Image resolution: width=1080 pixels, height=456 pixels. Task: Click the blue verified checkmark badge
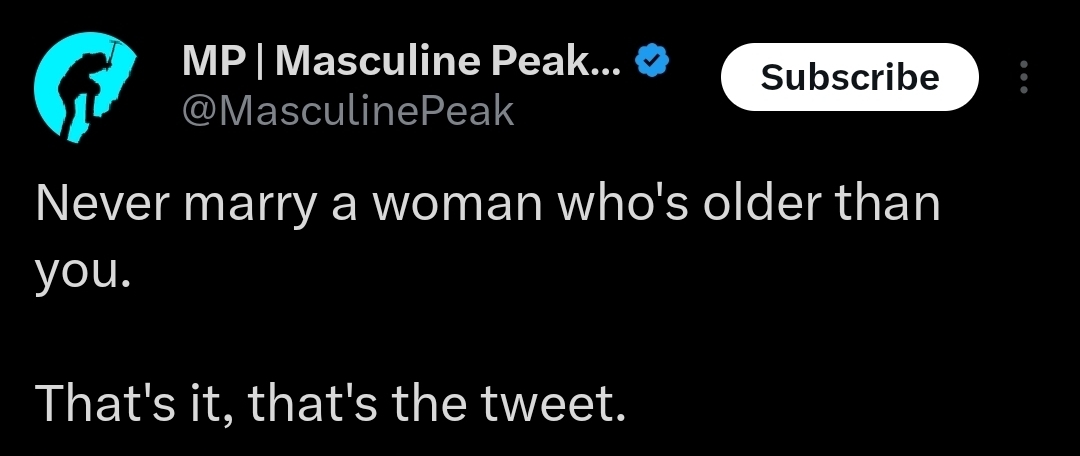(651, 61)
